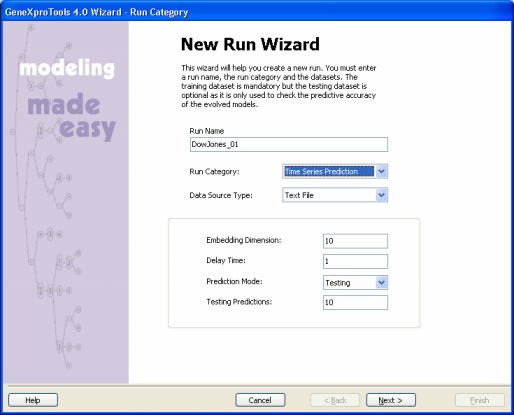Focus the Delay Time text box
This screenshot has height=415, width=514.
coord(355,261)
